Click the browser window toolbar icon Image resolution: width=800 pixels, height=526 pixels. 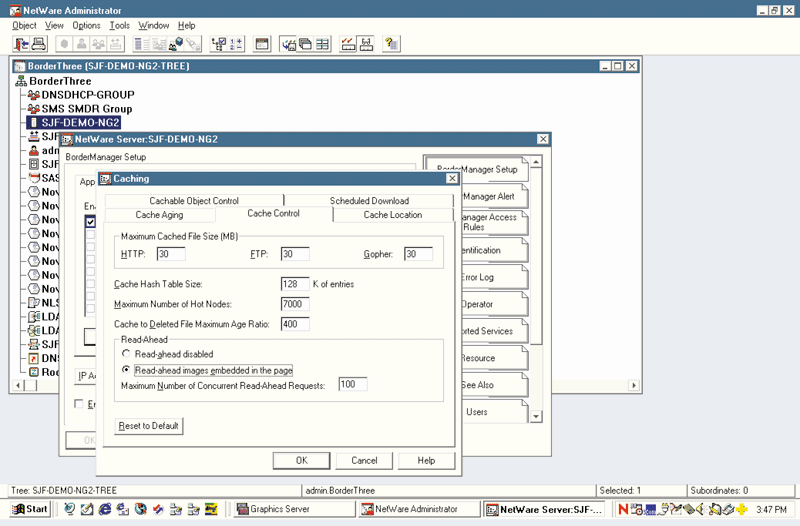(262, 44)
